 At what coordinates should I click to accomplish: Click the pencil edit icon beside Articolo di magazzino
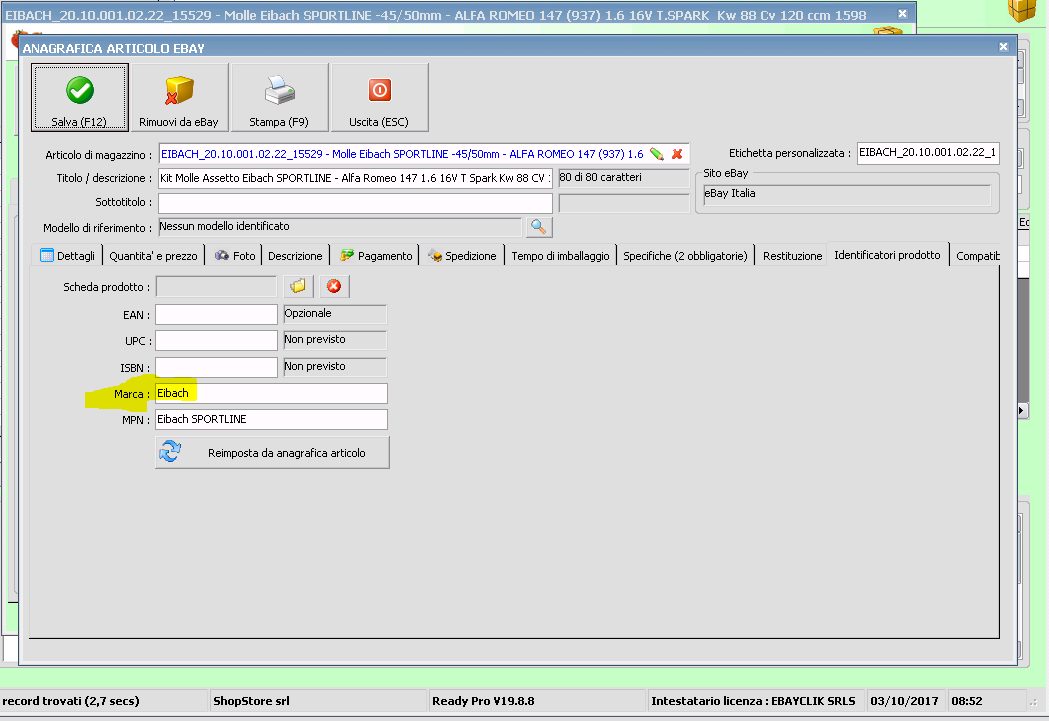pos(657,154)
